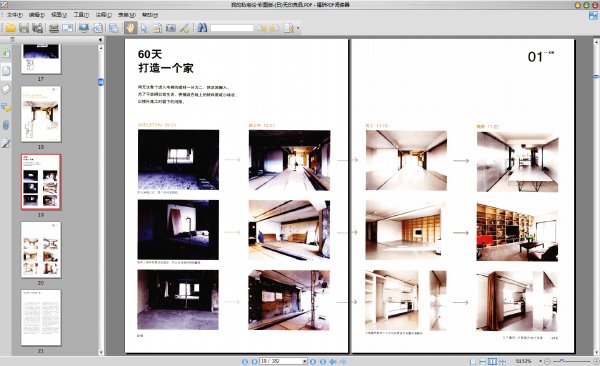600x366 pixels.
Task: Open the View menu
Action: click(x=59, y=15)
